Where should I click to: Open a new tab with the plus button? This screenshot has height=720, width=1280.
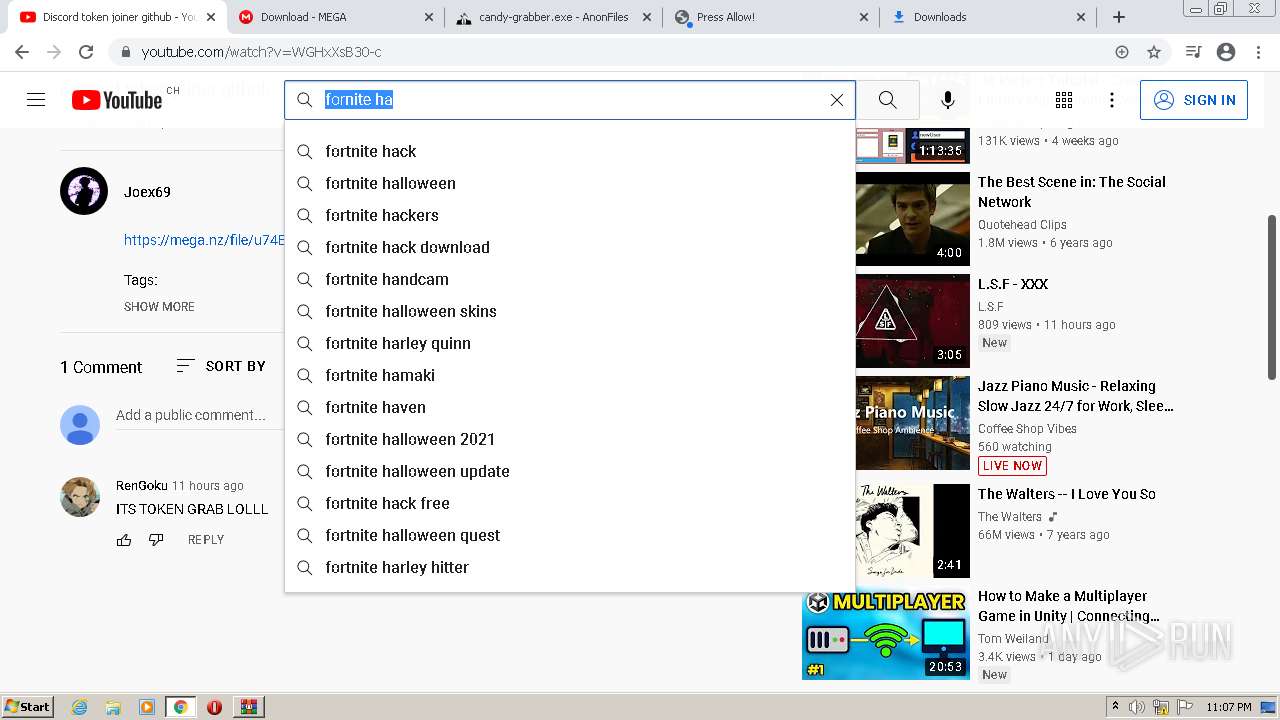click(1119, 17)
